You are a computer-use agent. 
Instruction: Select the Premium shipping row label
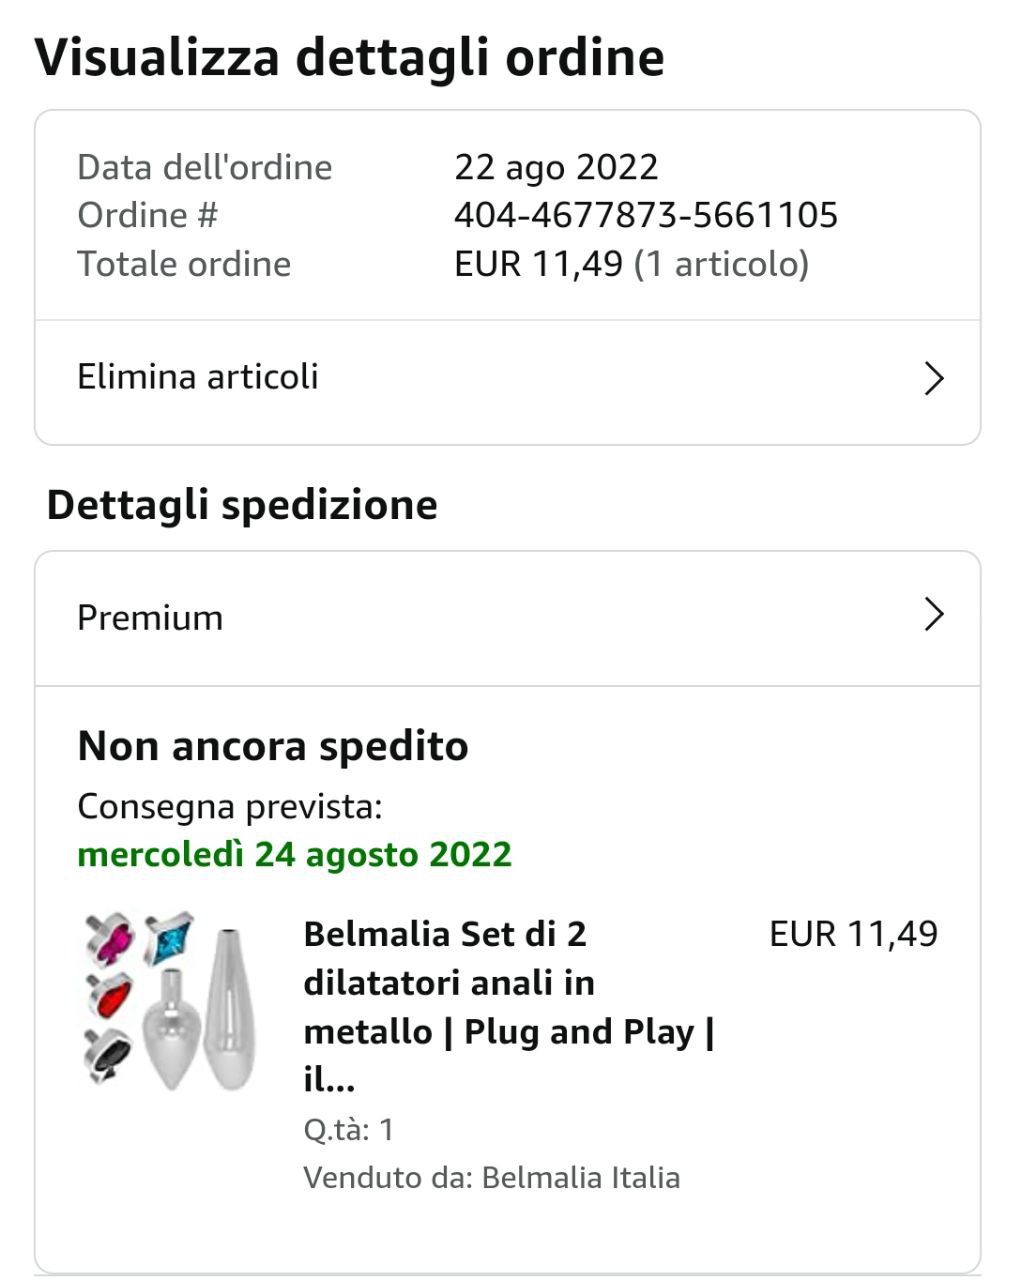pyautogui.click(x=150, y=618)
